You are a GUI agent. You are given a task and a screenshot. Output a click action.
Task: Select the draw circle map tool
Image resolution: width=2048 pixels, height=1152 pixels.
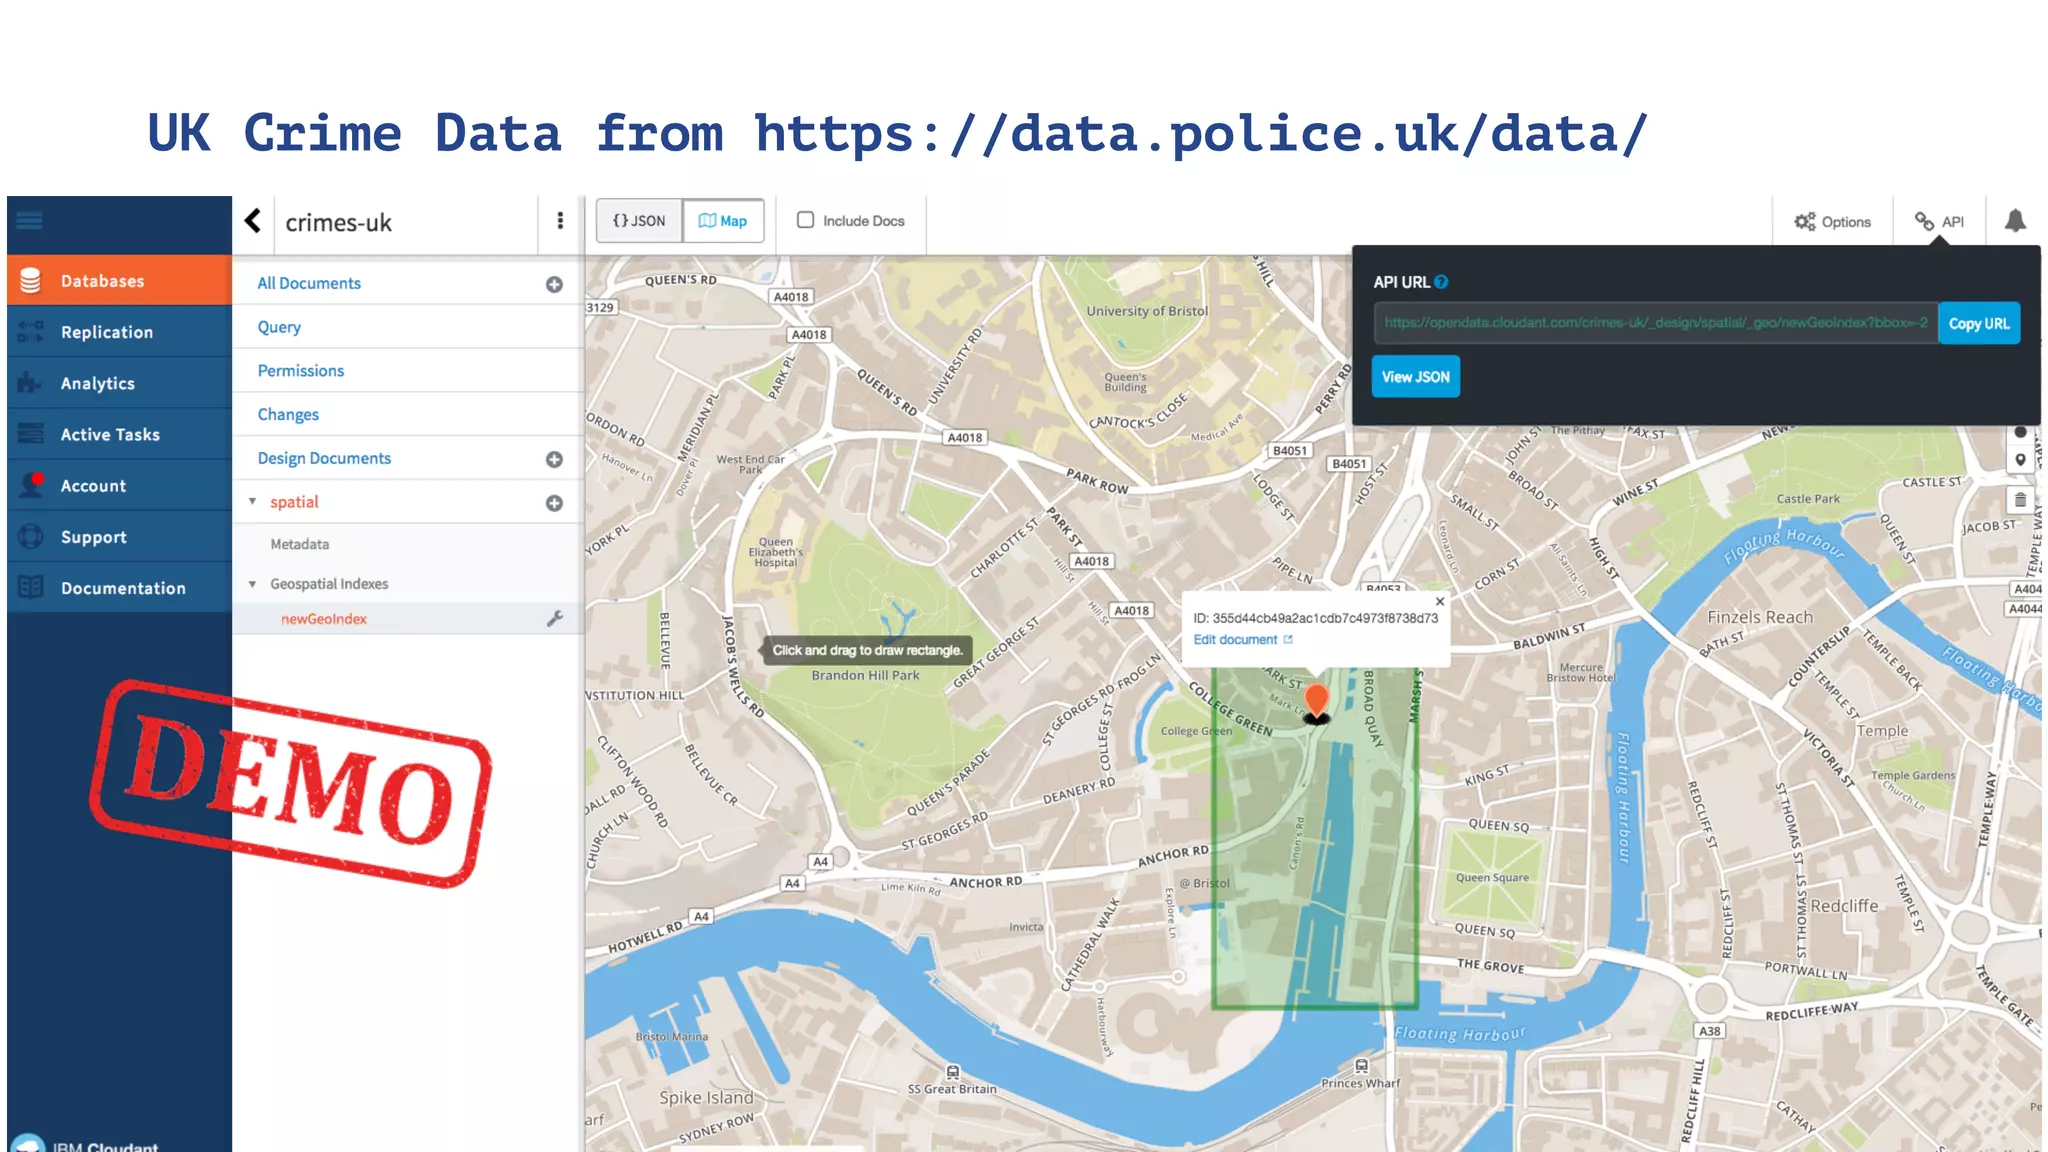point(2020,434)
